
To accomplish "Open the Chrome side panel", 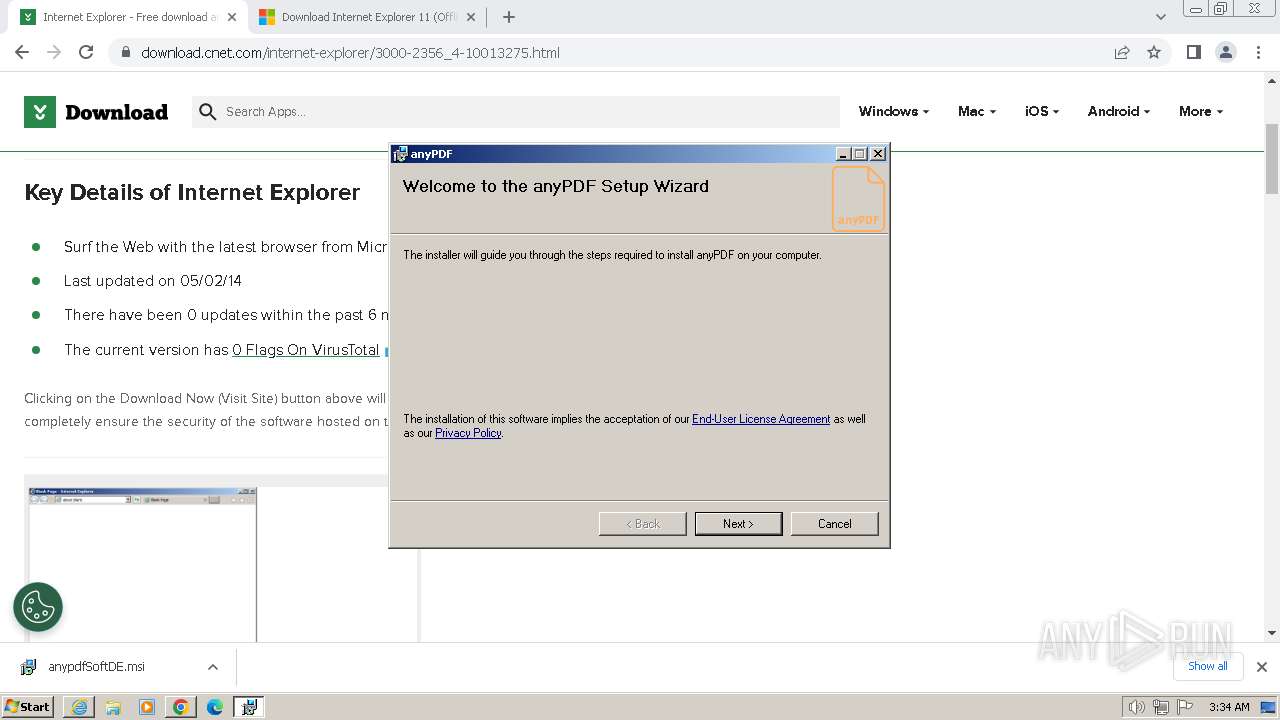I will [1193, 52].
